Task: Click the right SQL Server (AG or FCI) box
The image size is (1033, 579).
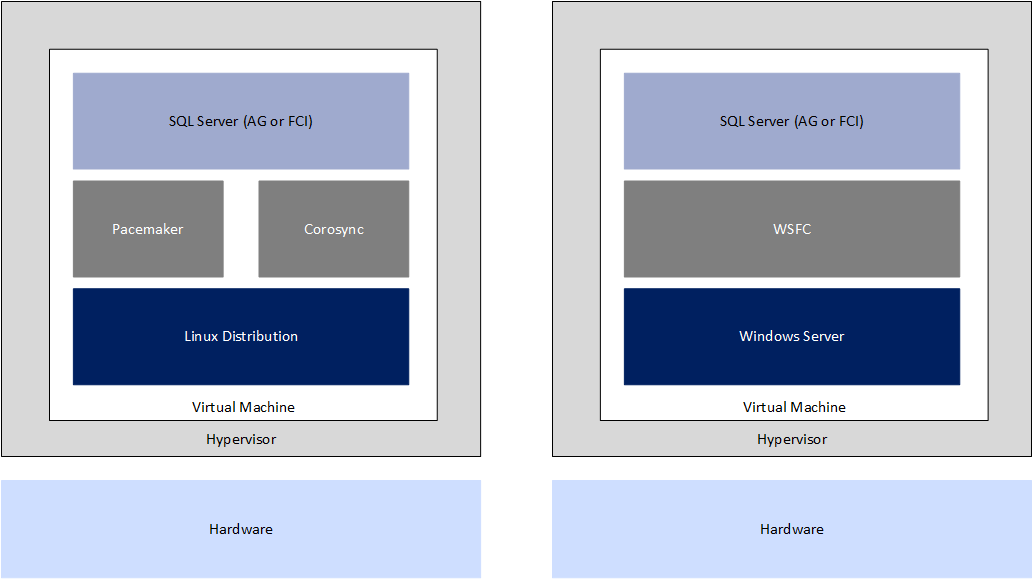Action: 792,120
